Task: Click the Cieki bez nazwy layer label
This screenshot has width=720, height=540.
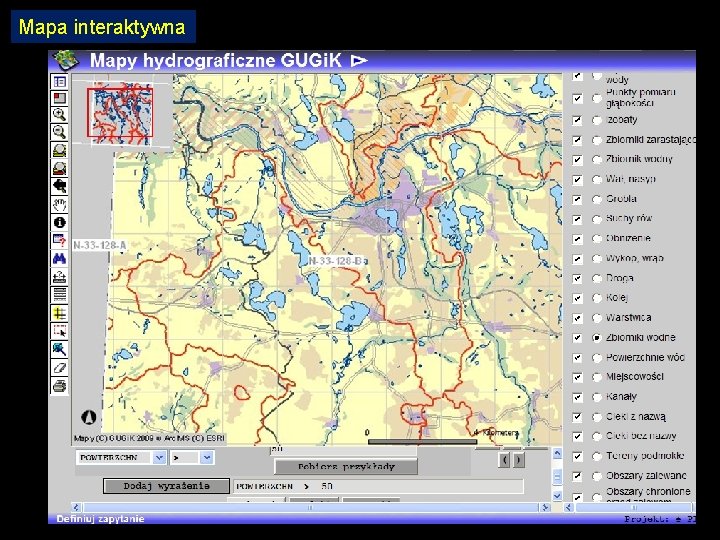Action: [641, 436]
